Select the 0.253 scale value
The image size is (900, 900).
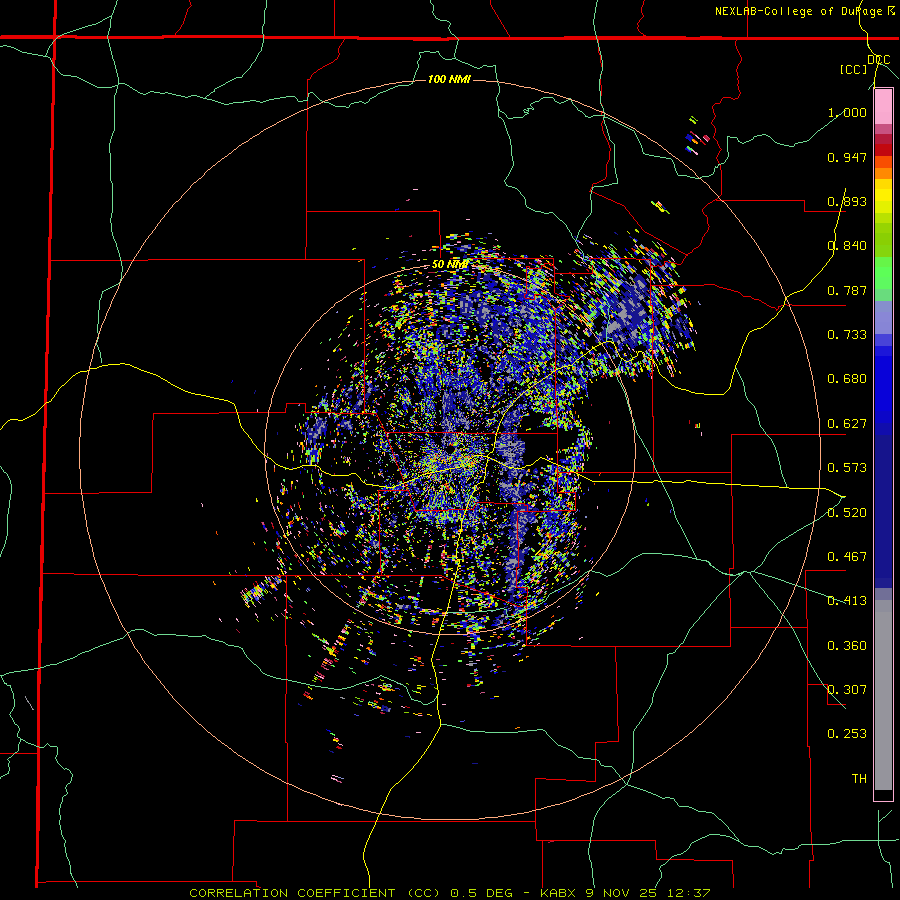[x=847, y=734]
